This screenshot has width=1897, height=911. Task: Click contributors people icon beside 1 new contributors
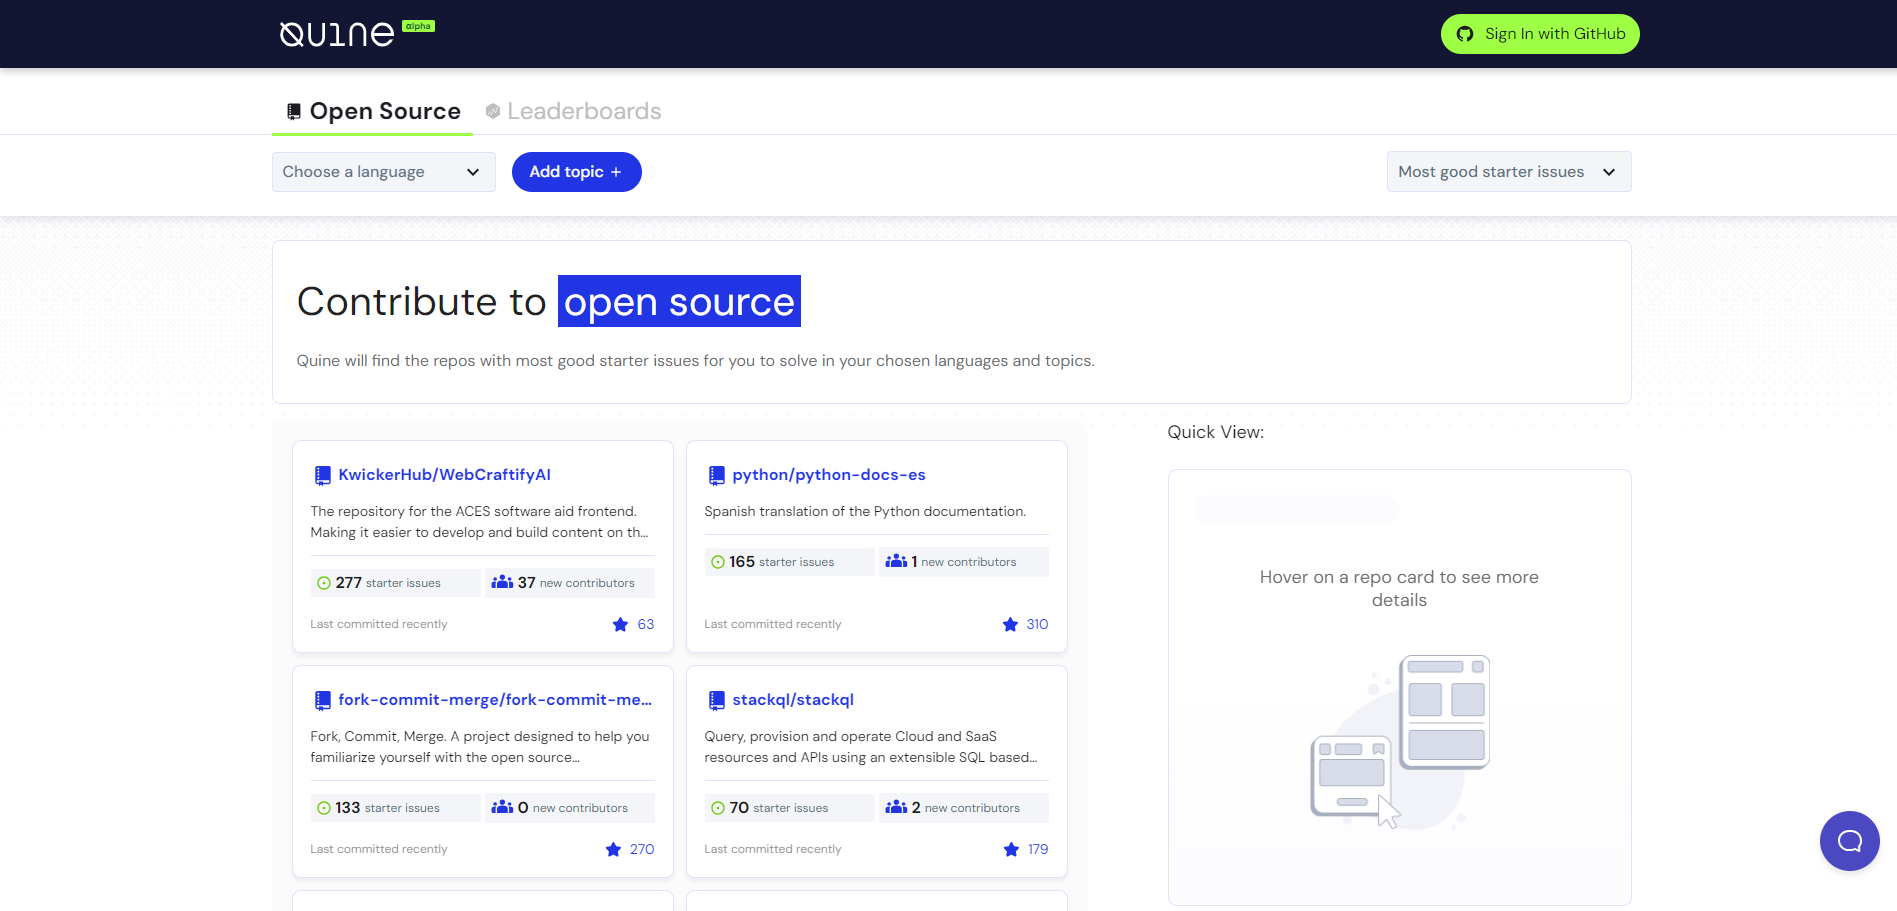(896, 561)
